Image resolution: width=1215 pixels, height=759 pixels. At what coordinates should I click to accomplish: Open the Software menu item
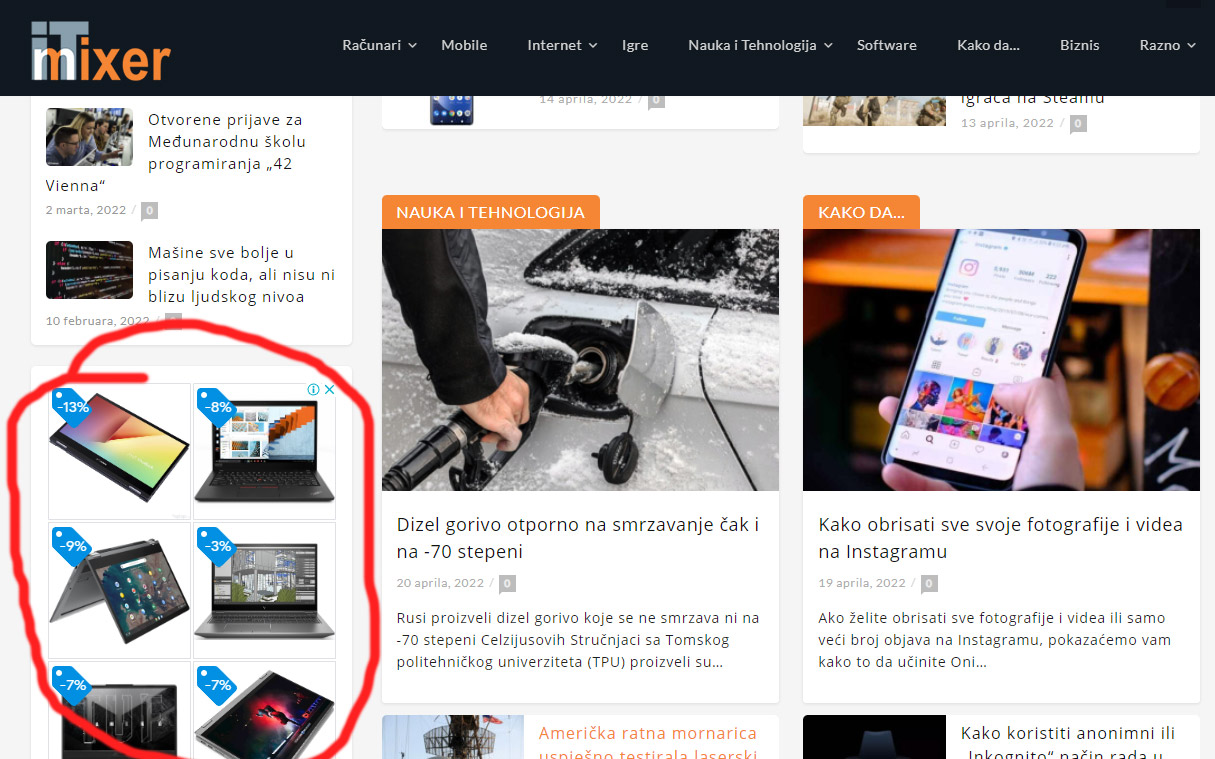[x=887, y=45]
